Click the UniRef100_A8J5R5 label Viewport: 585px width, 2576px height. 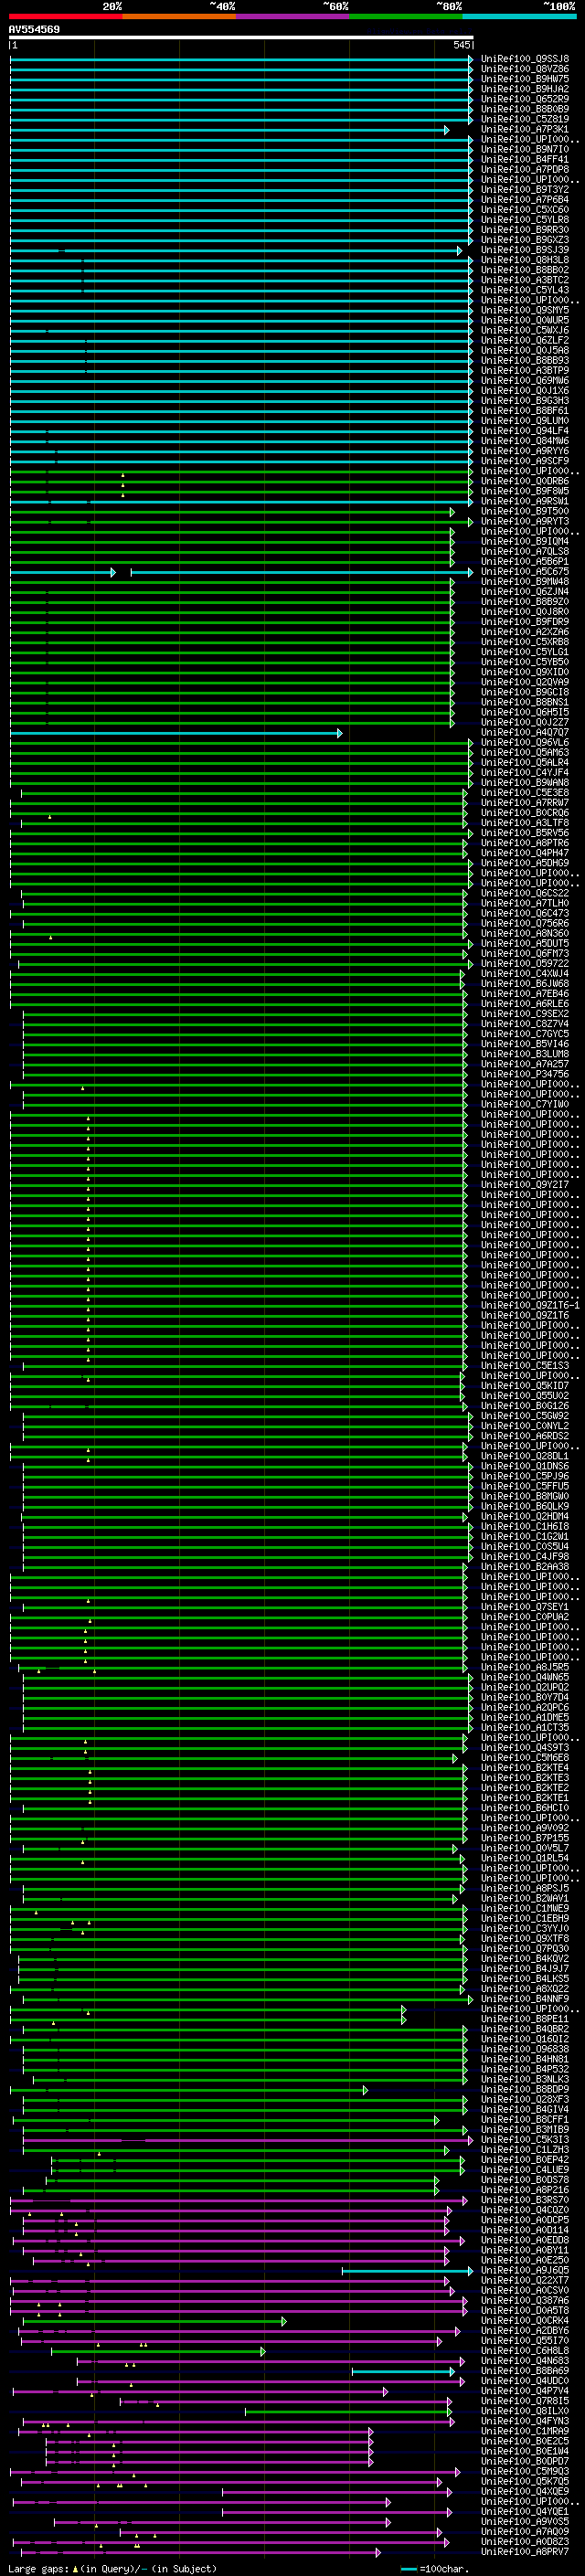(525, 1667)
